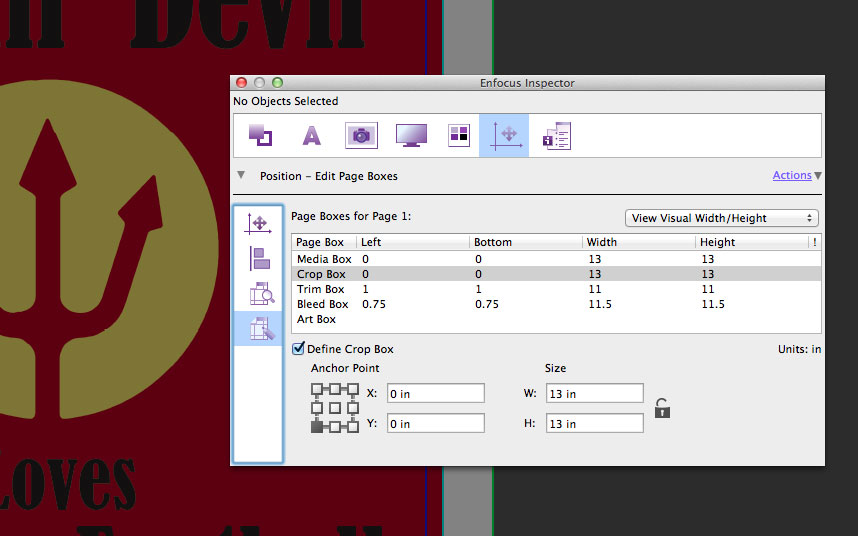Select the Trim Box row
The width and height of the screenshot is (858, 536).
click(556, 289)
